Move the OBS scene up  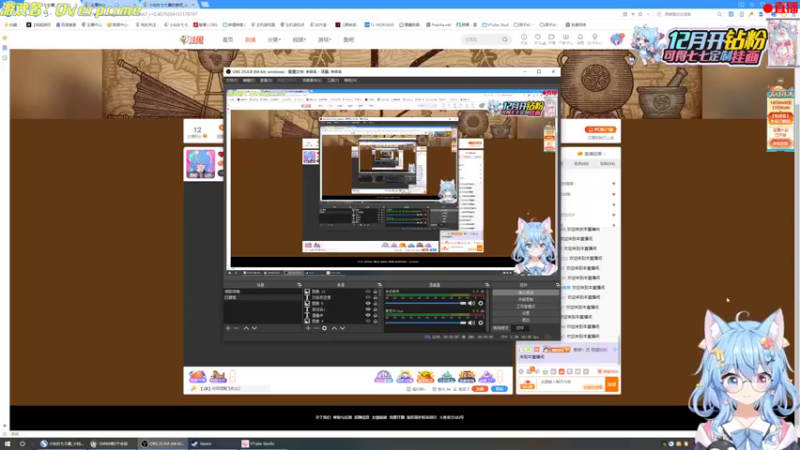pos(246,328)
